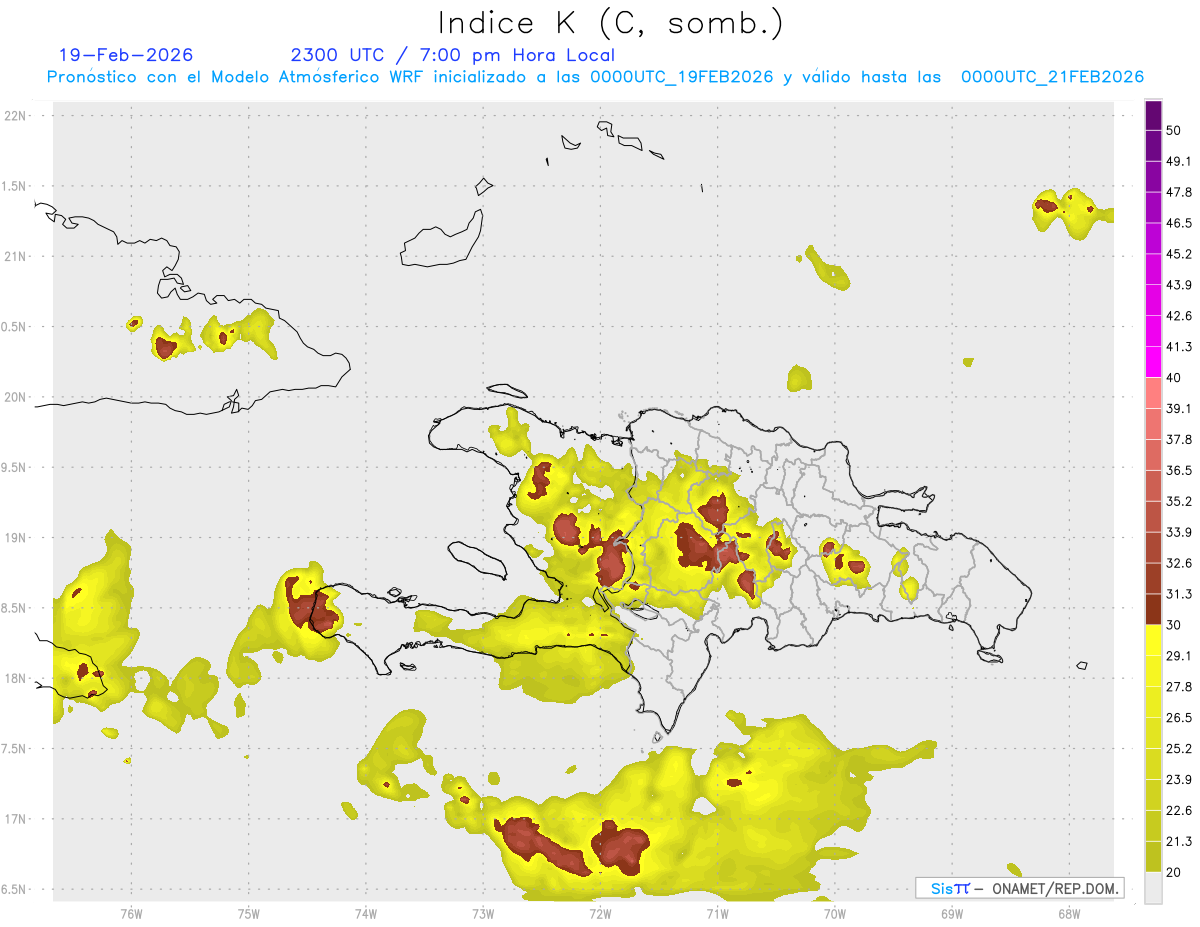
Task: Select the 31.3 color scale value
Action: [x=1179, y=594]
